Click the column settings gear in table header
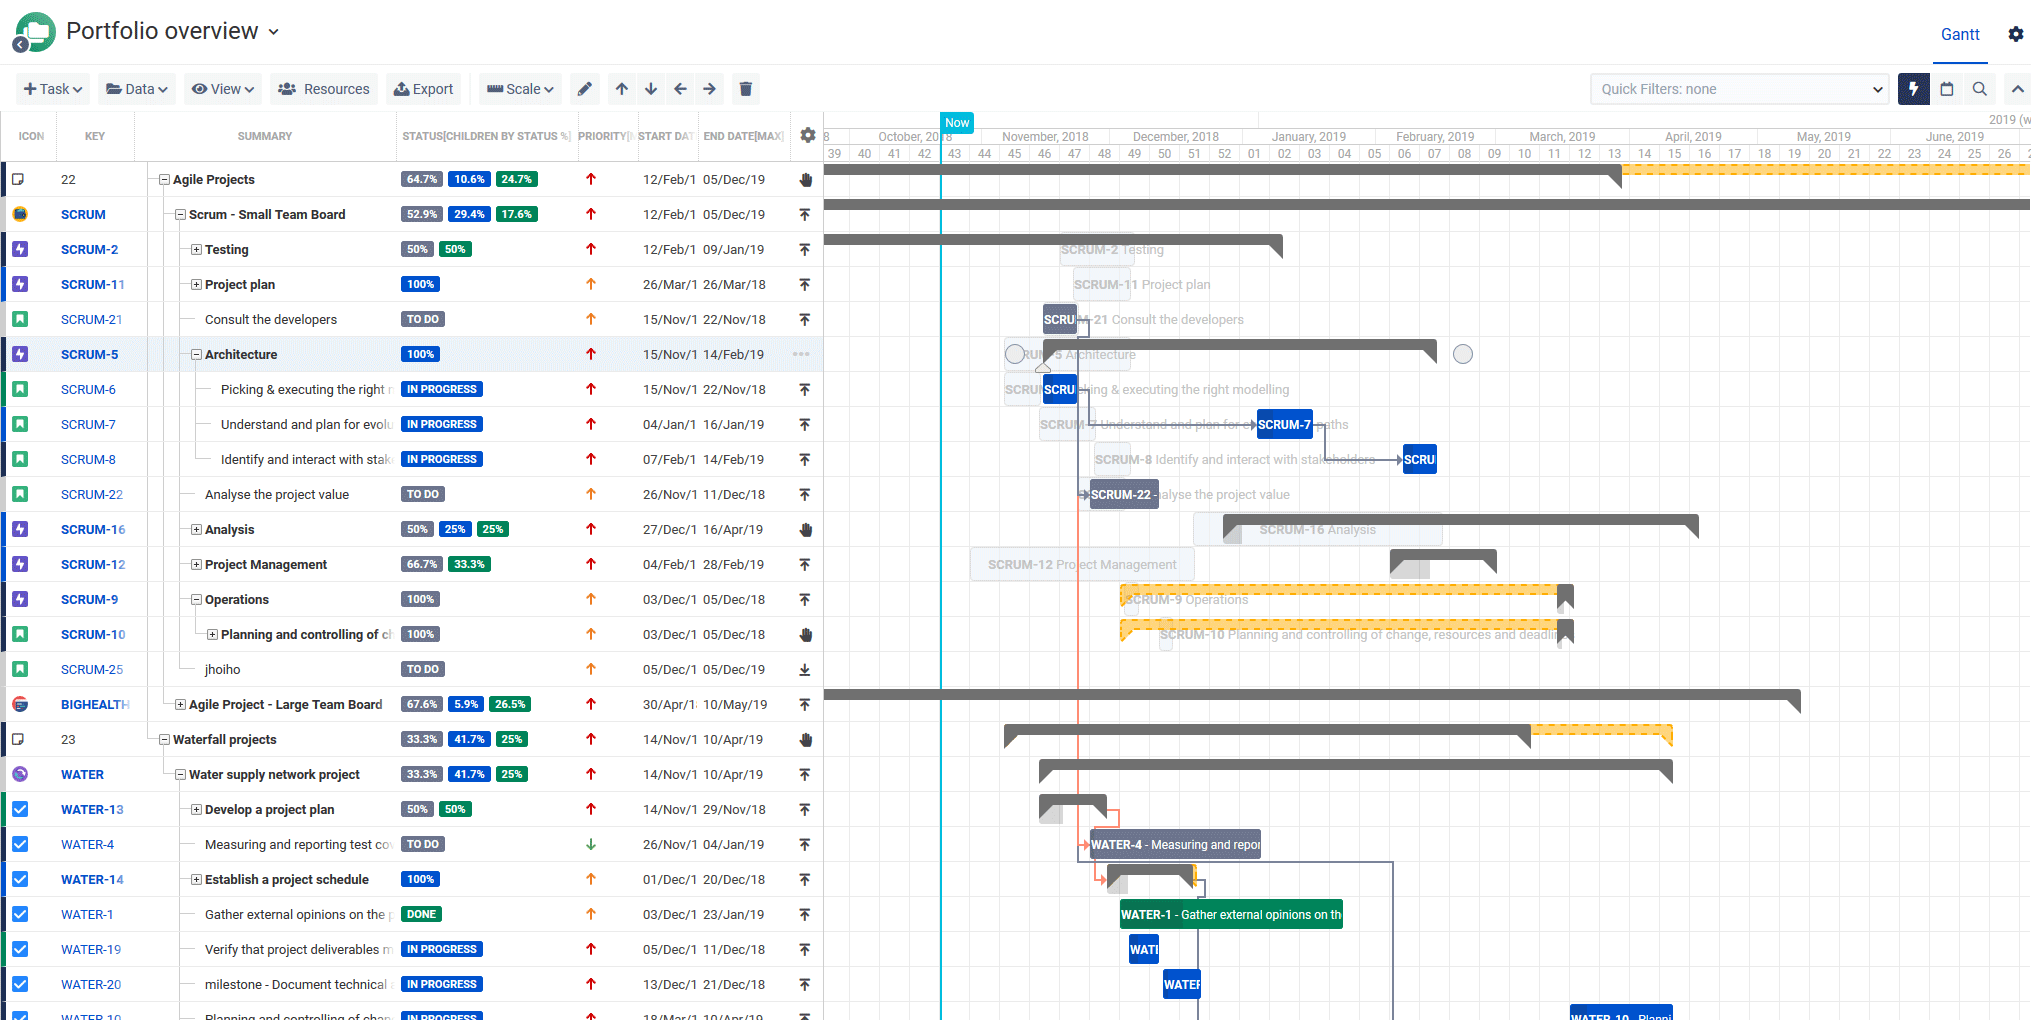The height and width of the screenshot is (1020, 2031). tap(808, 135)
